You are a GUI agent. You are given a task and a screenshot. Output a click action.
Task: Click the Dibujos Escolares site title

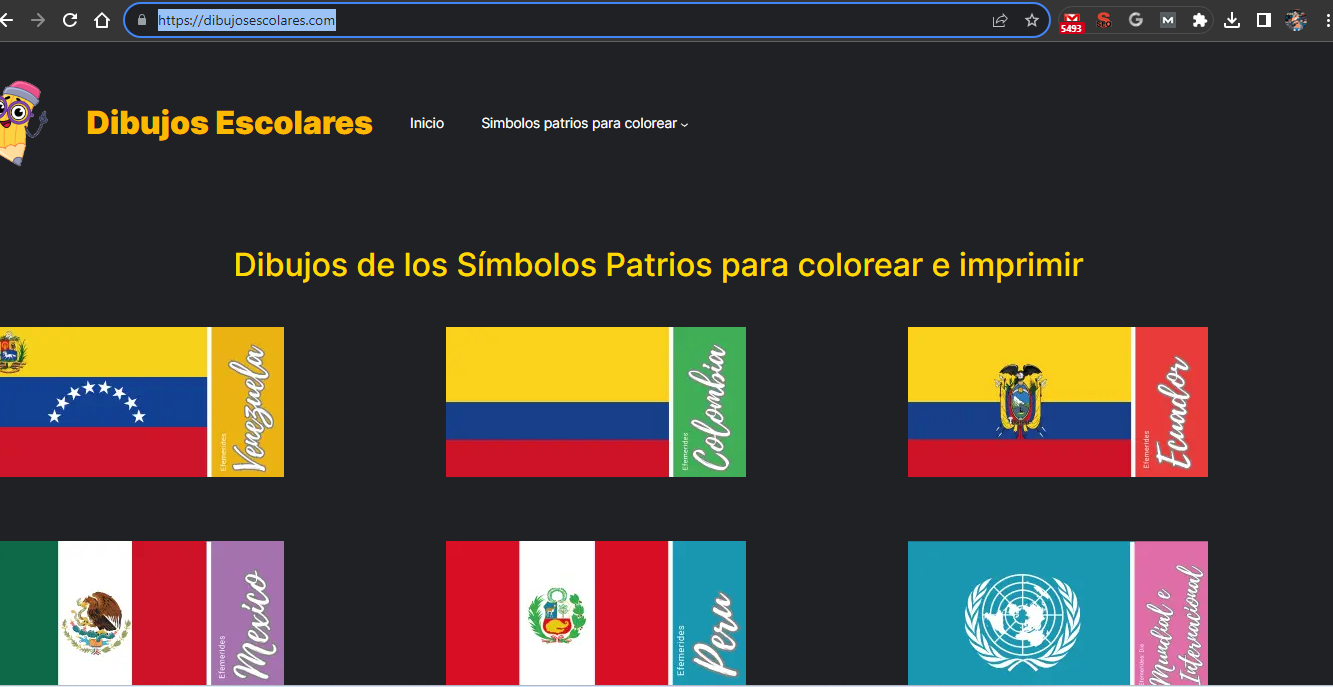(x=229, y=123)
